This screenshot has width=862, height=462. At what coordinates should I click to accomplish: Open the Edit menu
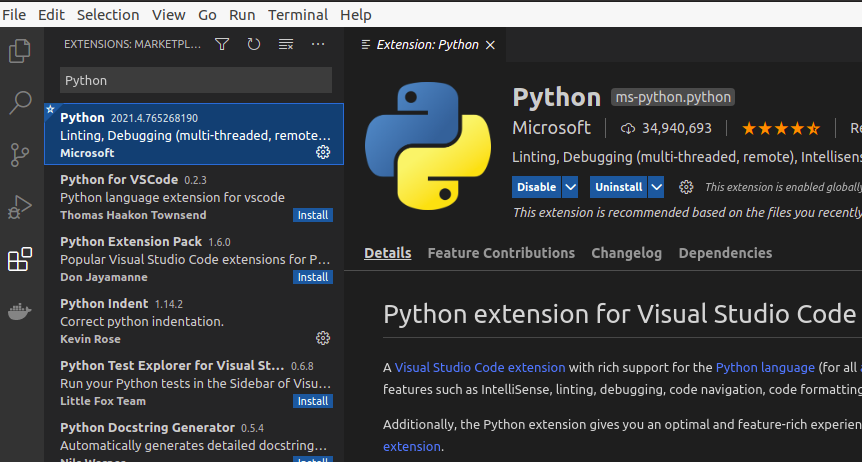(x=51, y=15)
